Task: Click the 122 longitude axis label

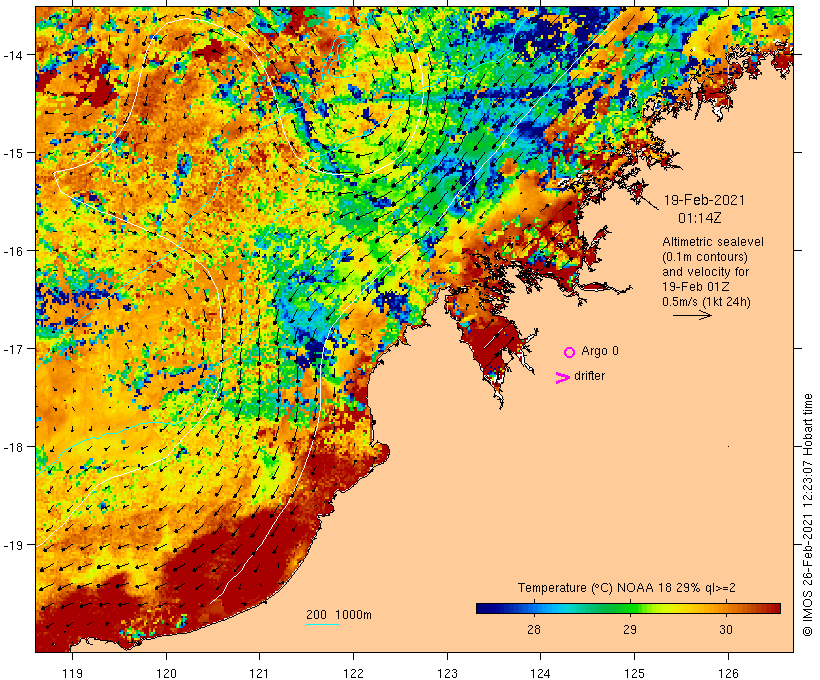Action: (354, 673)
